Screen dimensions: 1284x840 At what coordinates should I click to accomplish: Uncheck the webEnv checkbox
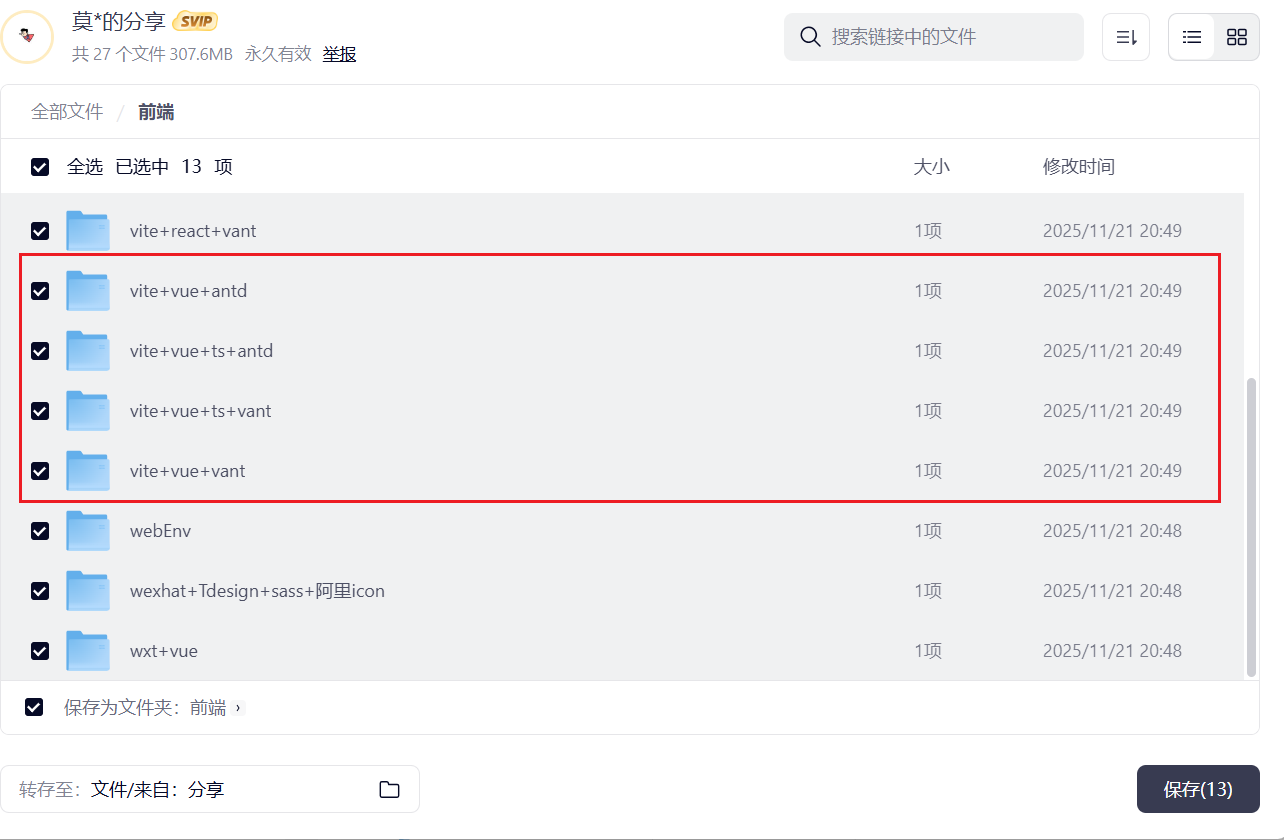coord(40,531)
